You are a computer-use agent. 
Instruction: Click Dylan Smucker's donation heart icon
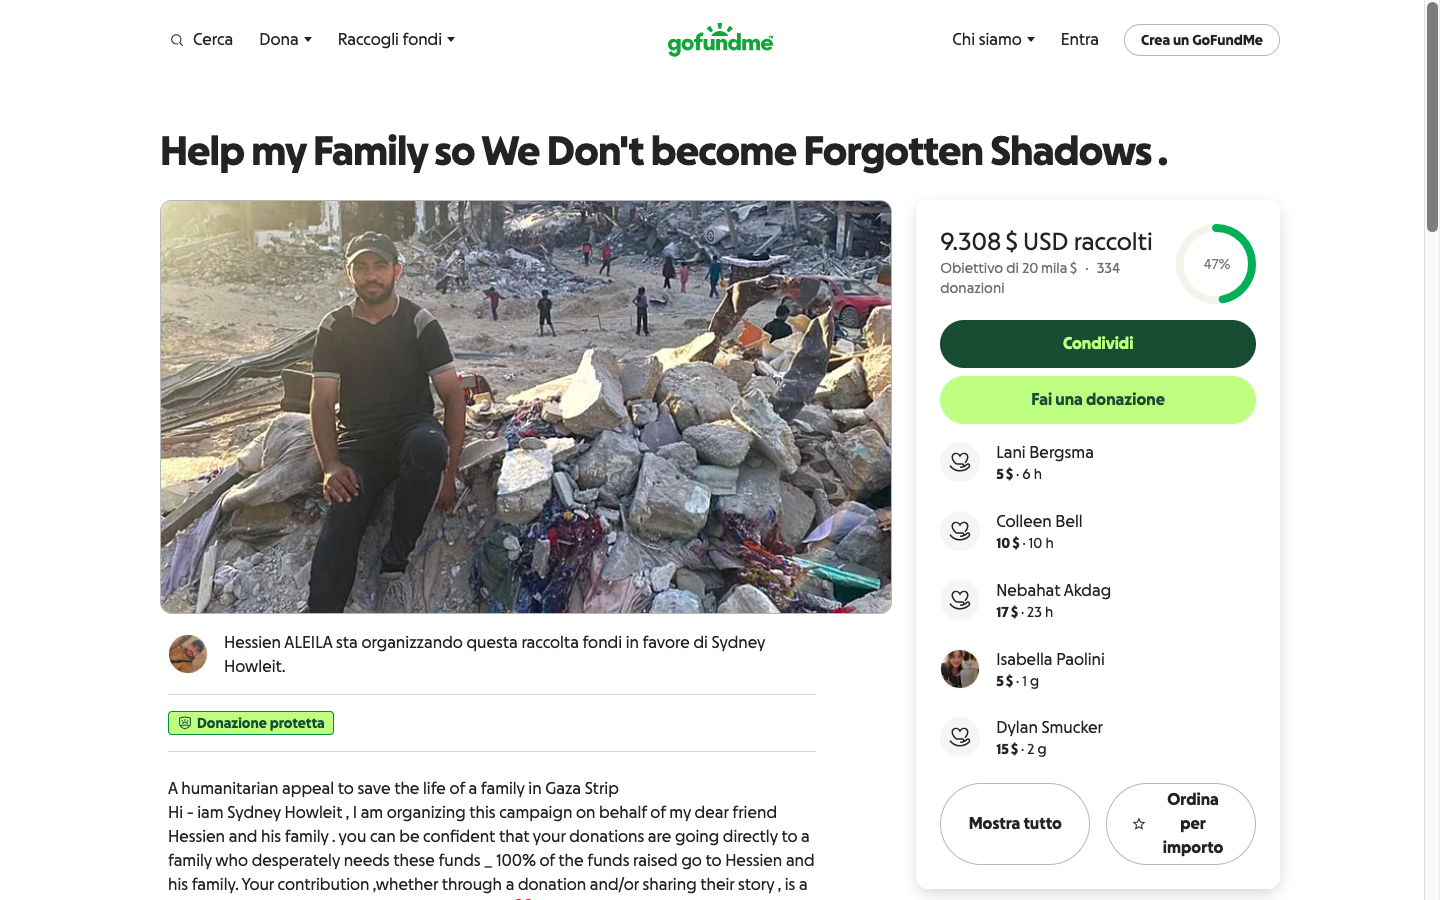(x=960, y=737)
